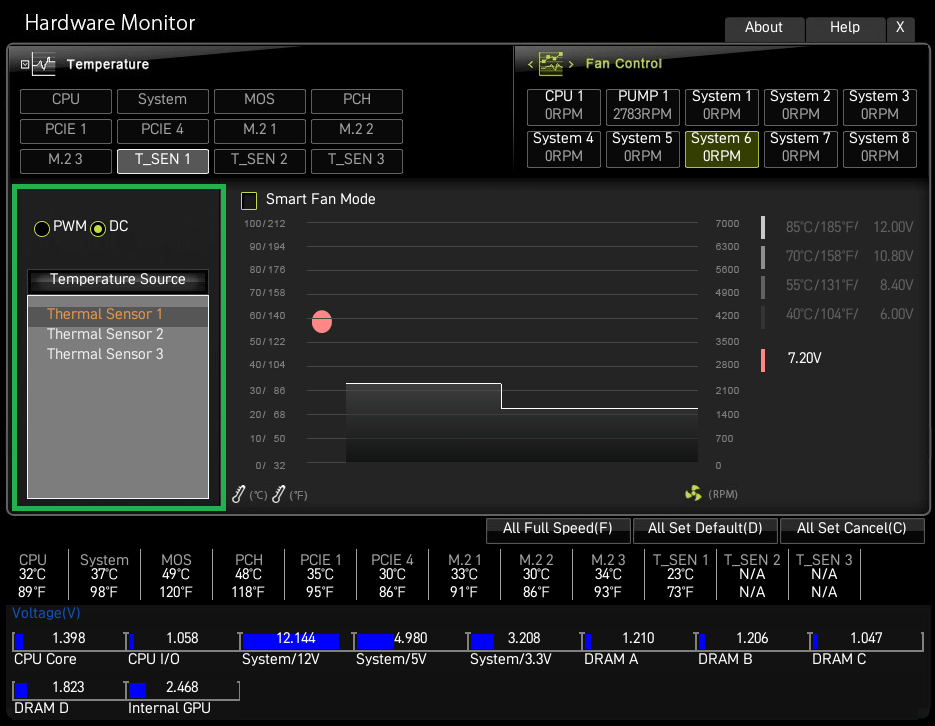Open the Help tab

click(844, 28)
